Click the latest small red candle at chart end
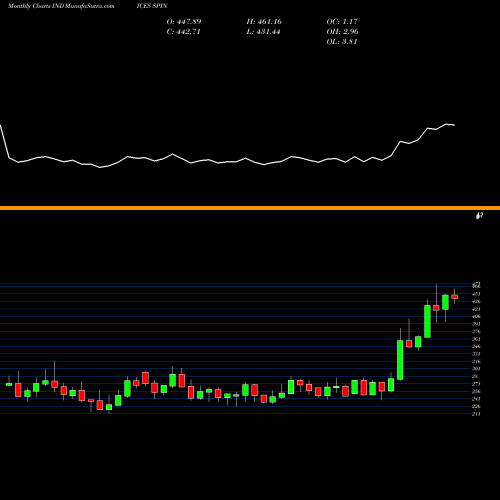 (454, 297)
